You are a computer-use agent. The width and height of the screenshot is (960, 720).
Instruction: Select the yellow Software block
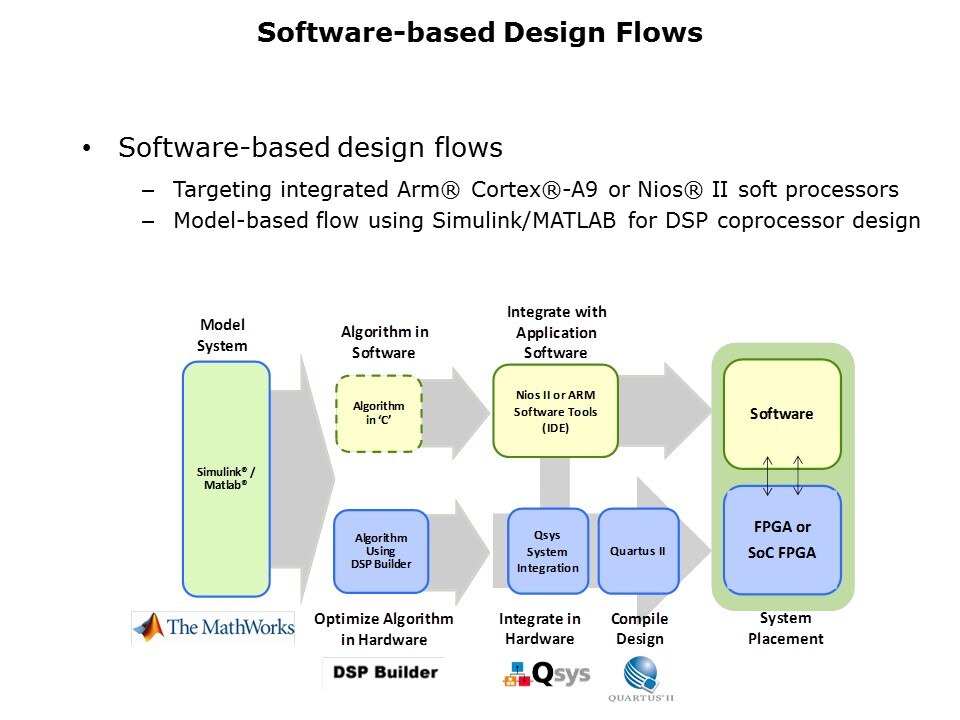[782, 414]
